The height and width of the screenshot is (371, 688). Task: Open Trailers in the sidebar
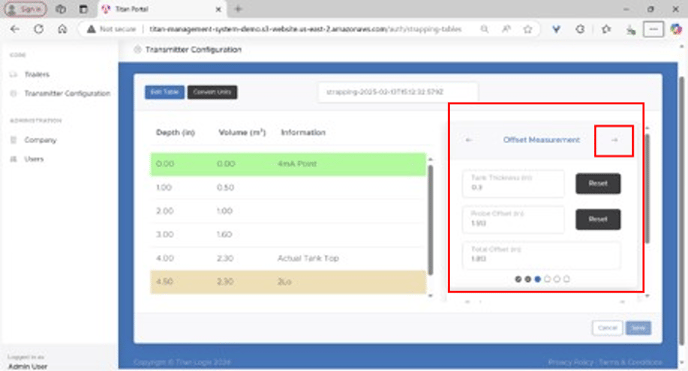pyautogui.click(x=37, y=74)
